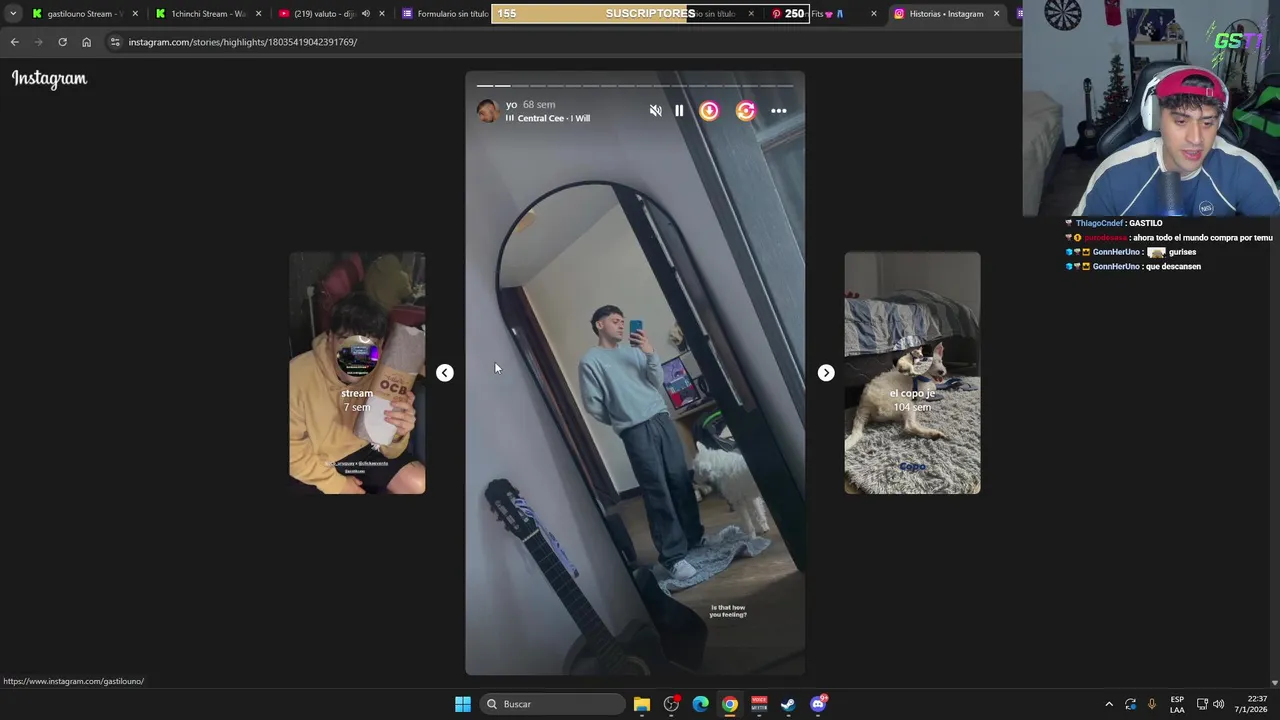The width and height of the screenshot is (1280, 720).
Task: Close the 'Historias • Instagram' tab
Action: [996, 14]
